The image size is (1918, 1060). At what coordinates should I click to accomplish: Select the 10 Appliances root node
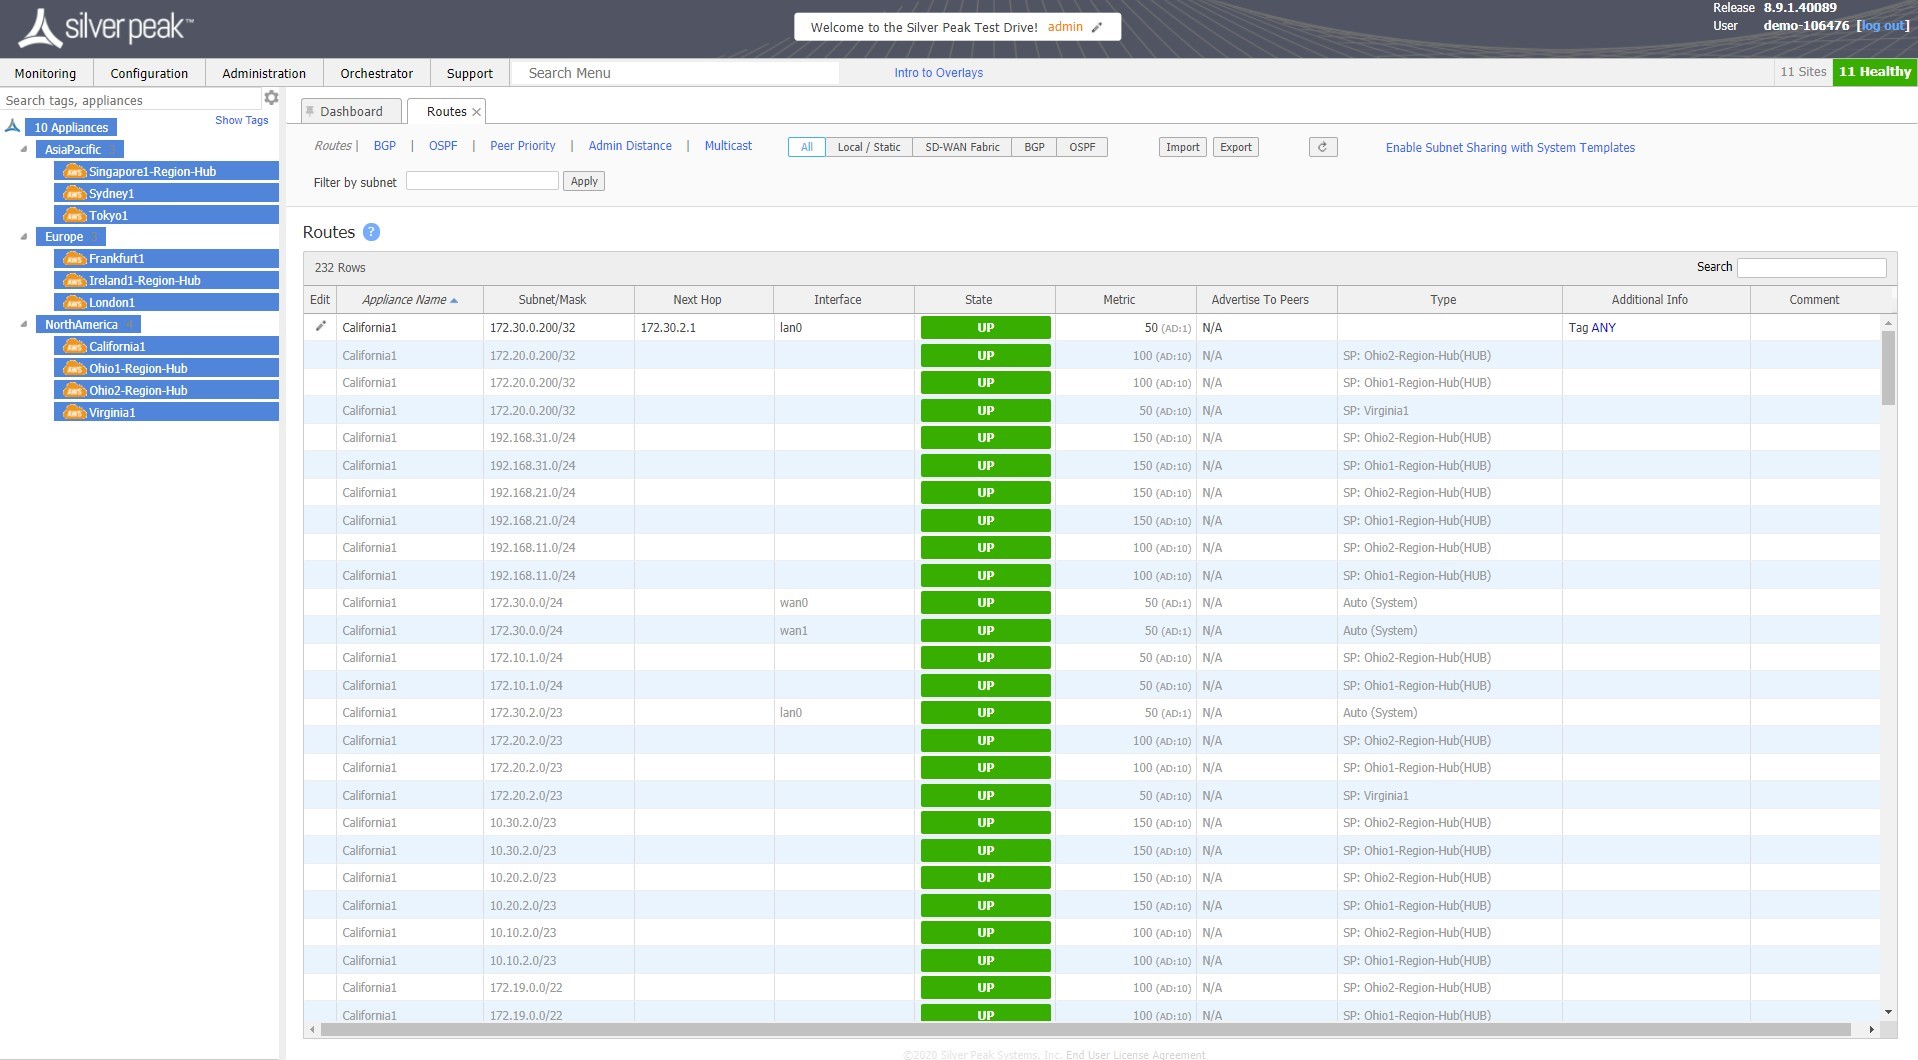click(71, 127)
